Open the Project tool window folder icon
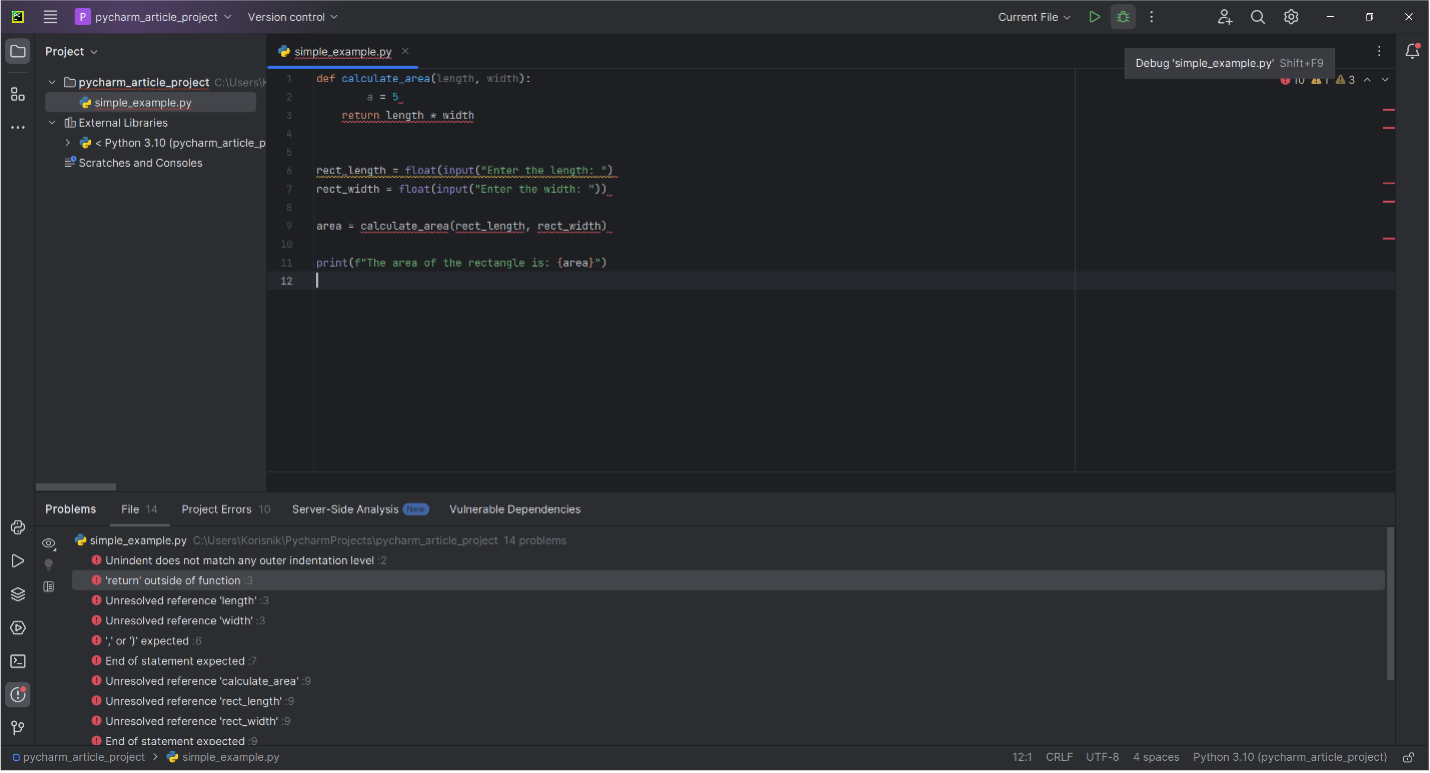Screen dimensions: 1430x773 point(17,51)
